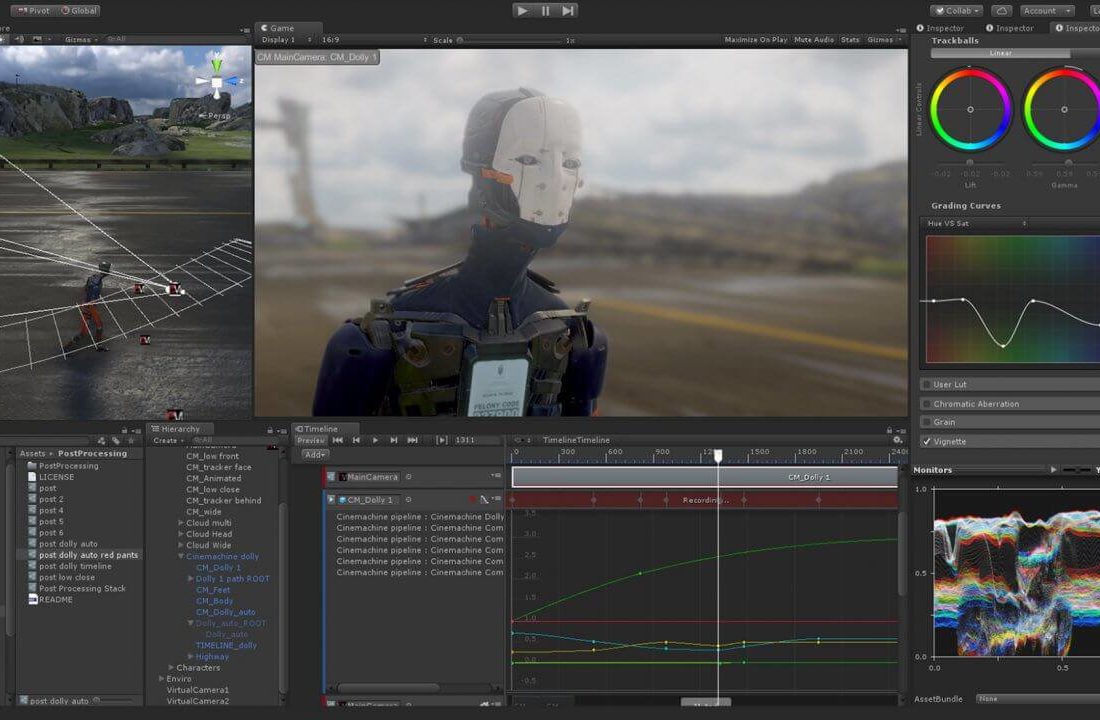The height and width of the screenshot is (720, 1100).
Task: Open the Display 1 dropdown
Action: pos(286,40)
